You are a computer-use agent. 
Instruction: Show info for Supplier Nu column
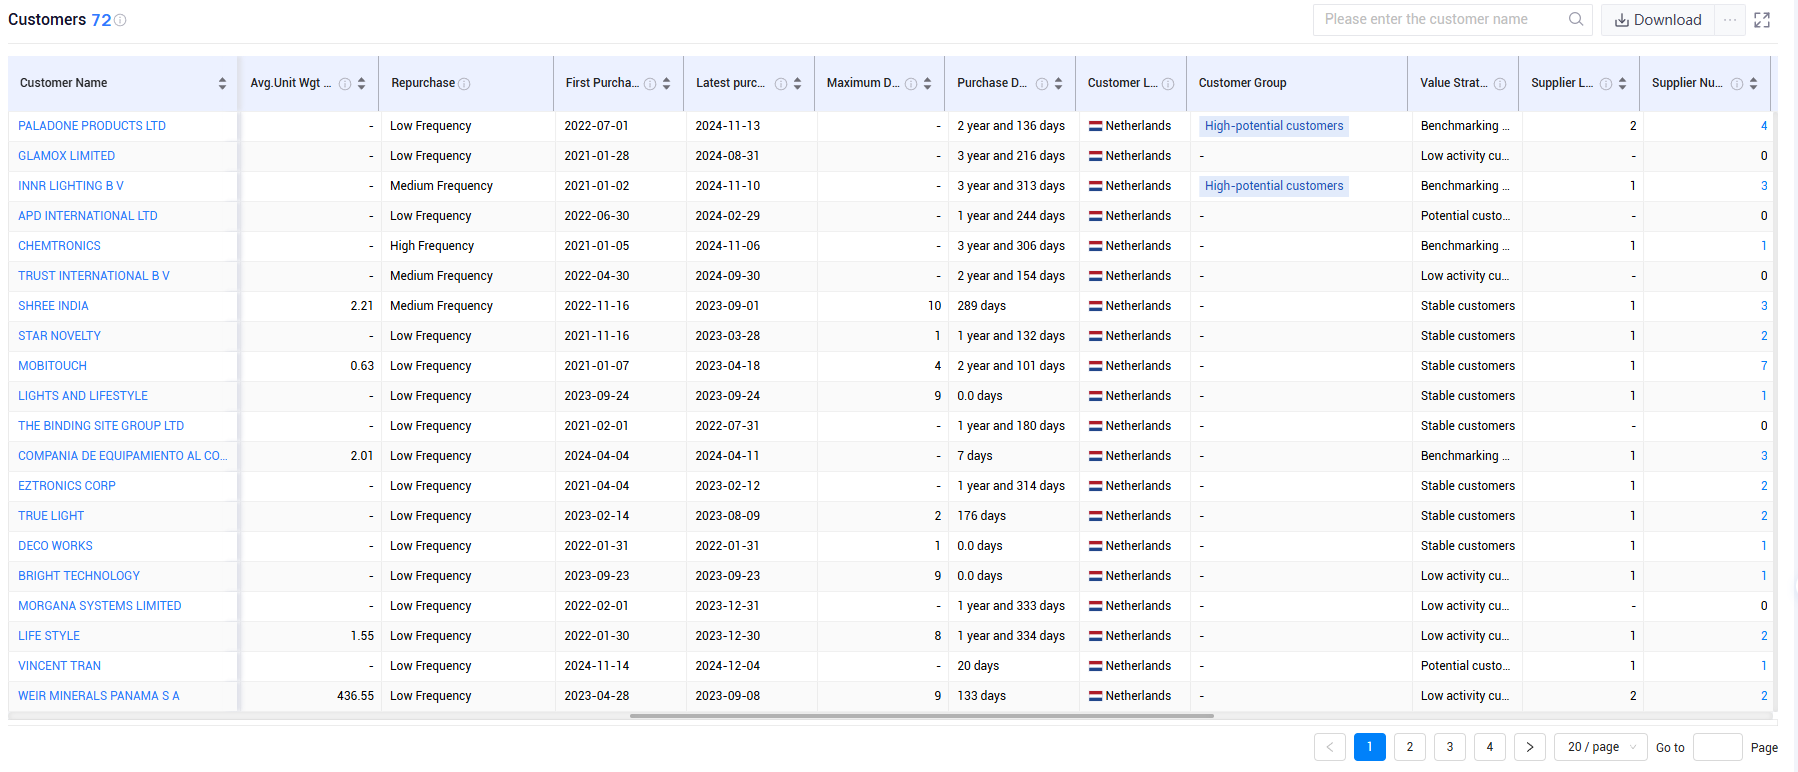1737,84
